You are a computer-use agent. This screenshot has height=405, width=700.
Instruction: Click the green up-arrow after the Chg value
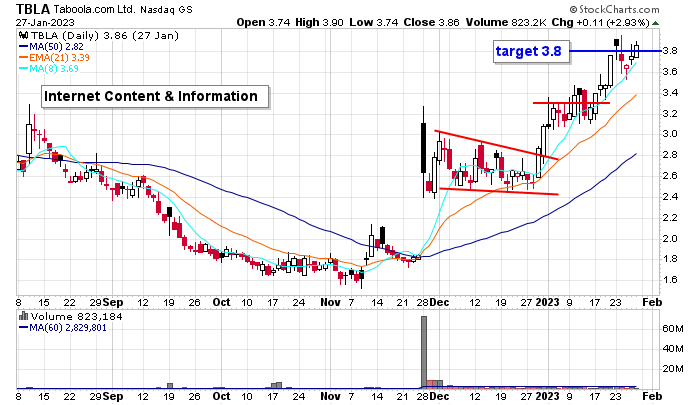(655, 23)
